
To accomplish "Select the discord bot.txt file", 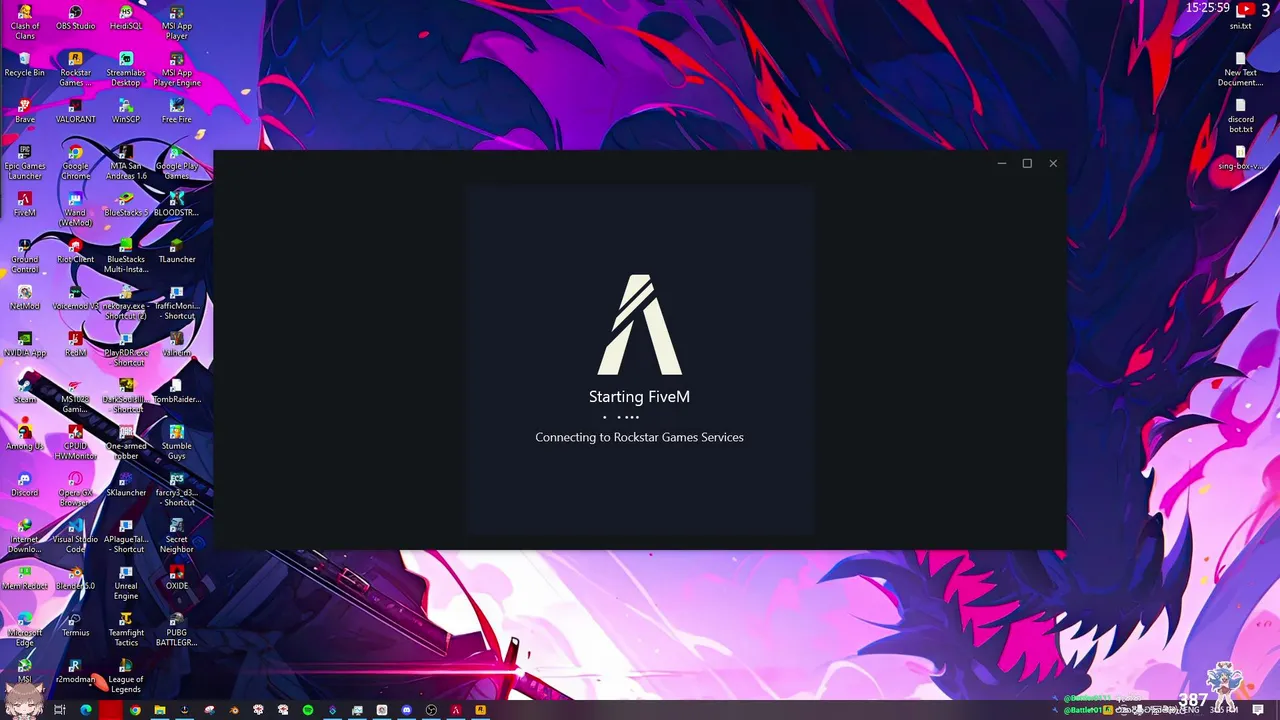I will (1241, 115).
